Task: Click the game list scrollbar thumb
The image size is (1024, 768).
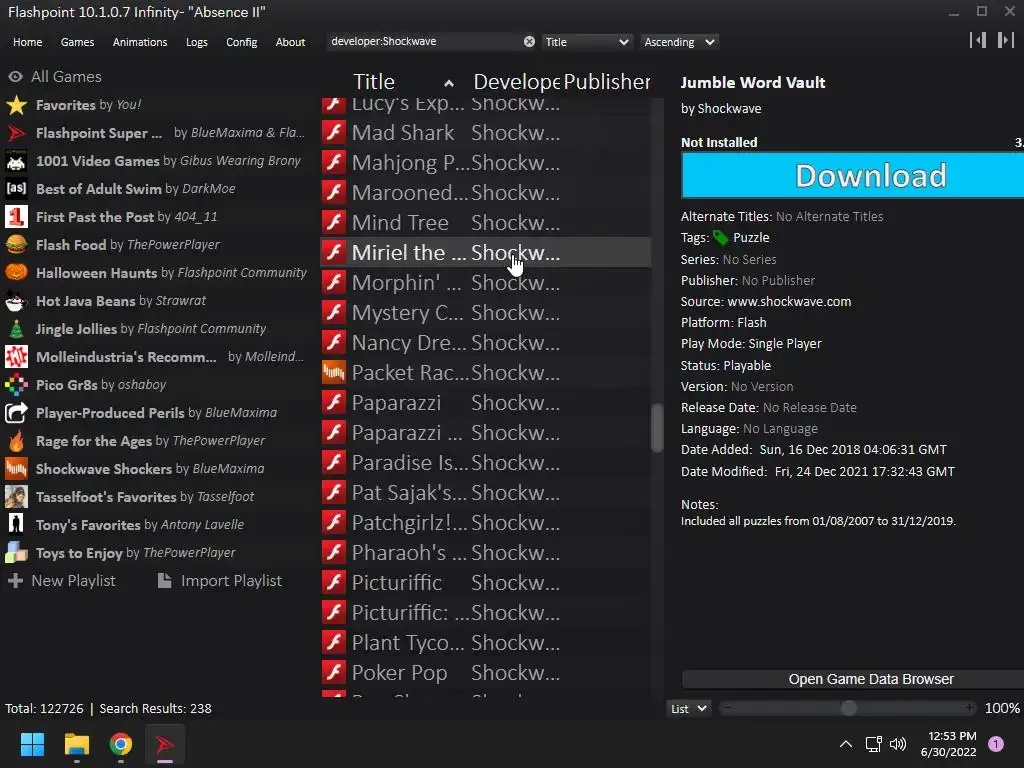Action: tap(657, 428)
